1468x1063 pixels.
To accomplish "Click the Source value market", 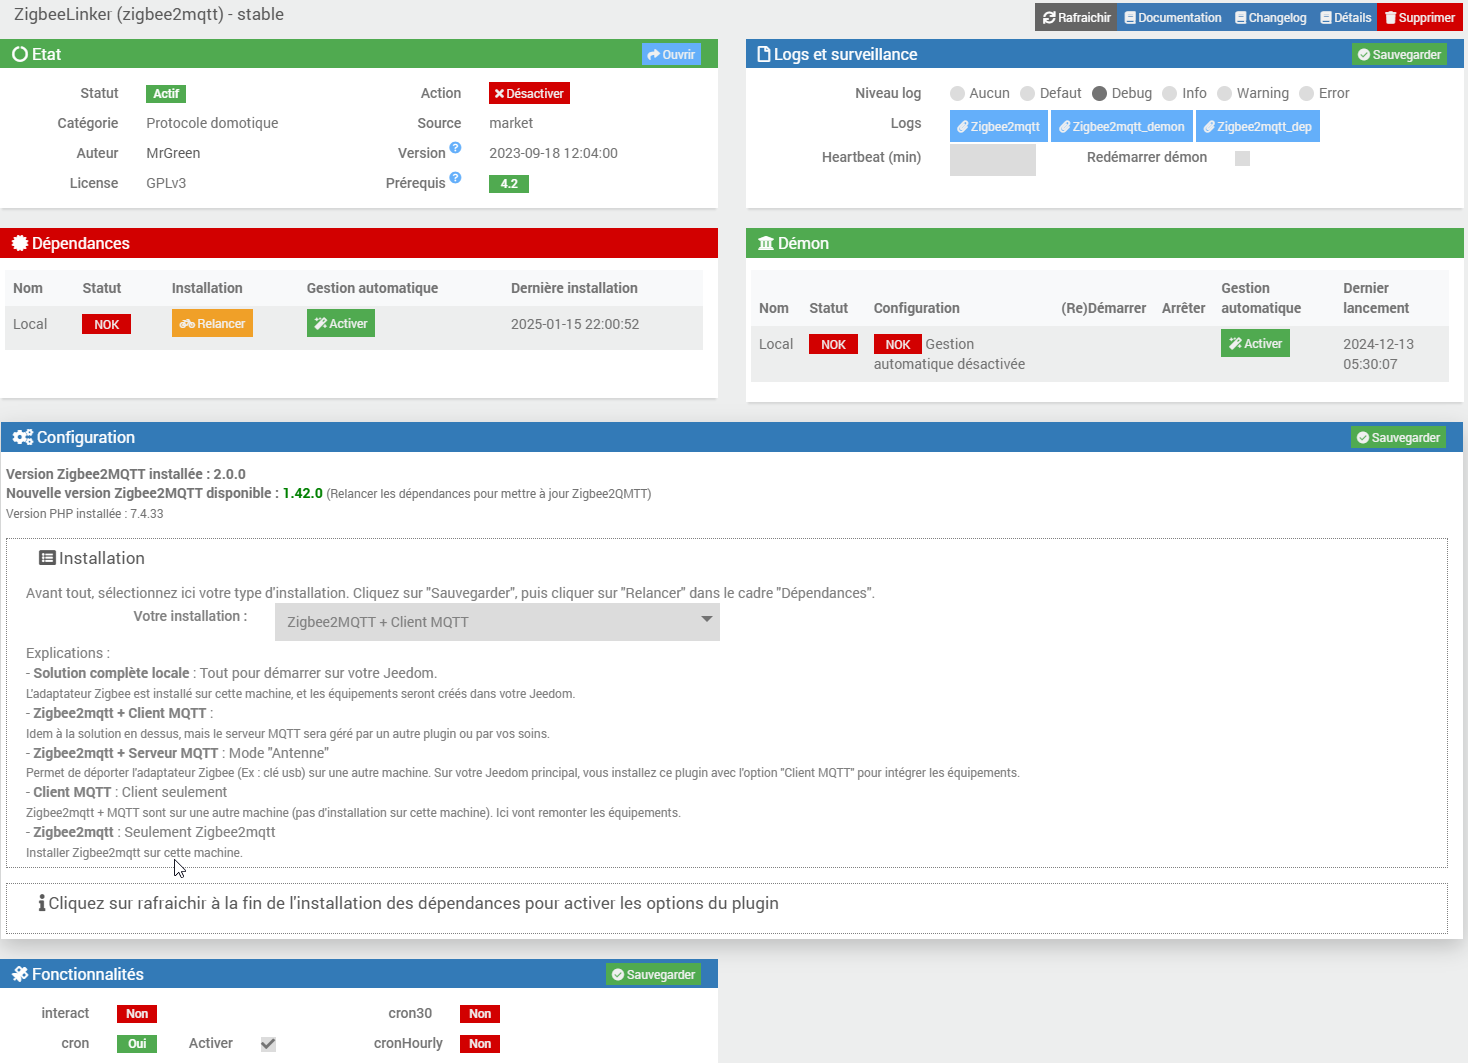I will tap(511, 123).
